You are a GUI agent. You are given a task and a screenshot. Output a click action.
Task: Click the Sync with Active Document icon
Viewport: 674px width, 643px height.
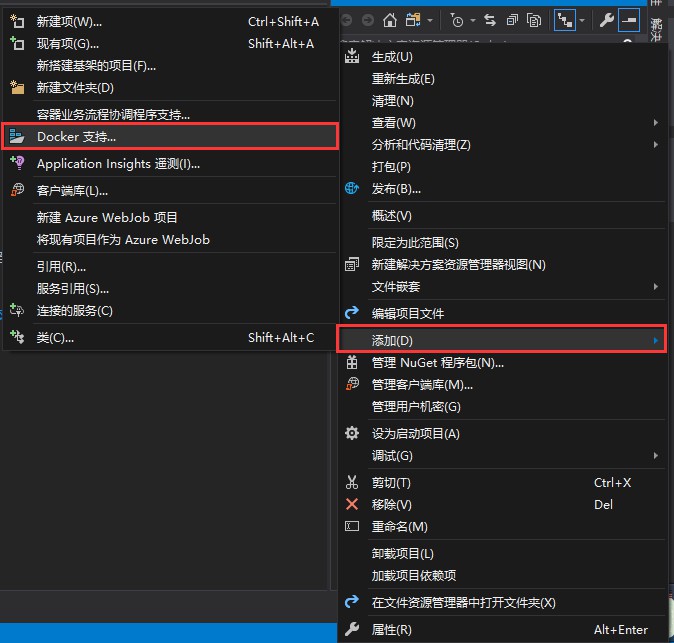coord(490,20)
